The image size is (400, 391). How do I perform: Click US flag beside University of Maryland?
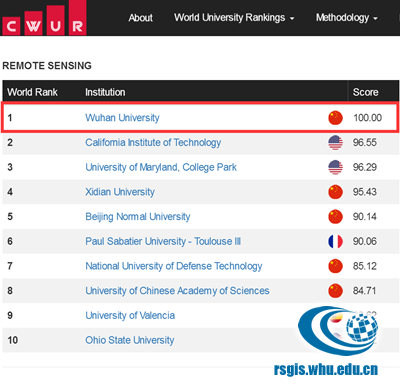(335, 167)
